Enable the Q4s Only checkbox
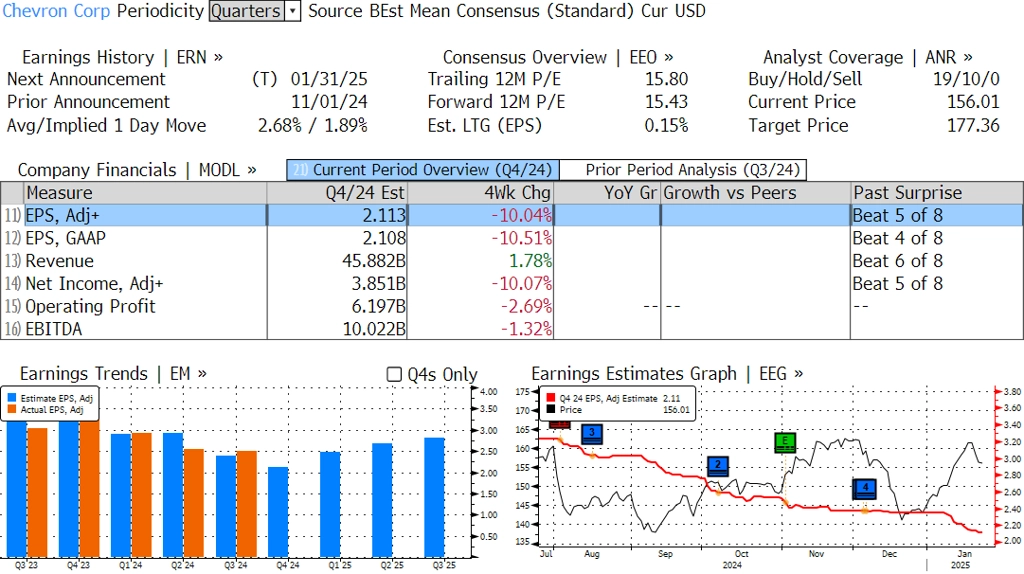Viewport: 1024px width, 574px height. [394, 374]
